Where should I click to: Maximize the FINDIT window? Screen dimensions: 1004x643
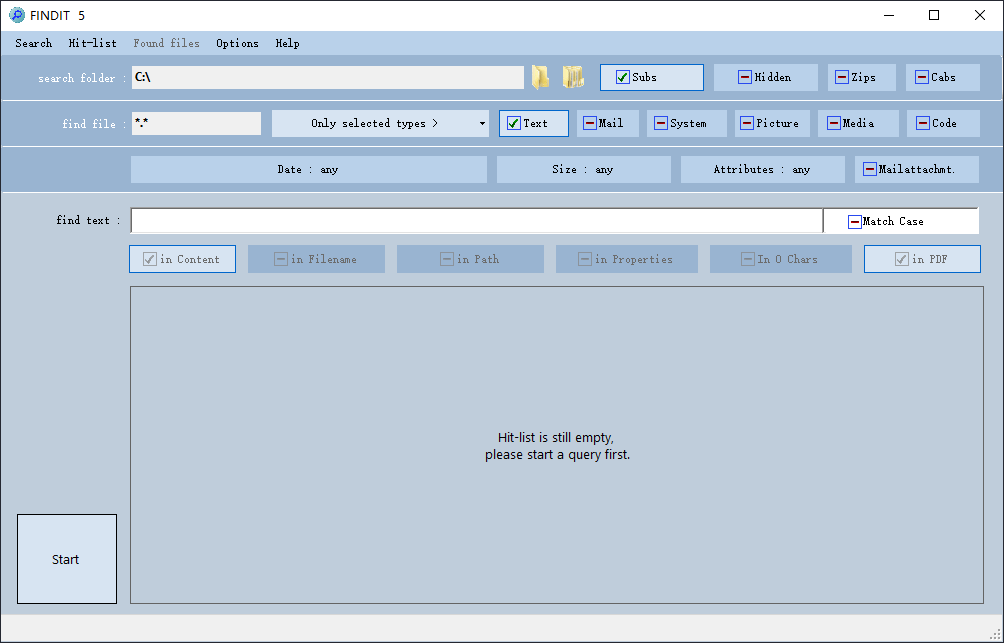coord(934,15)
